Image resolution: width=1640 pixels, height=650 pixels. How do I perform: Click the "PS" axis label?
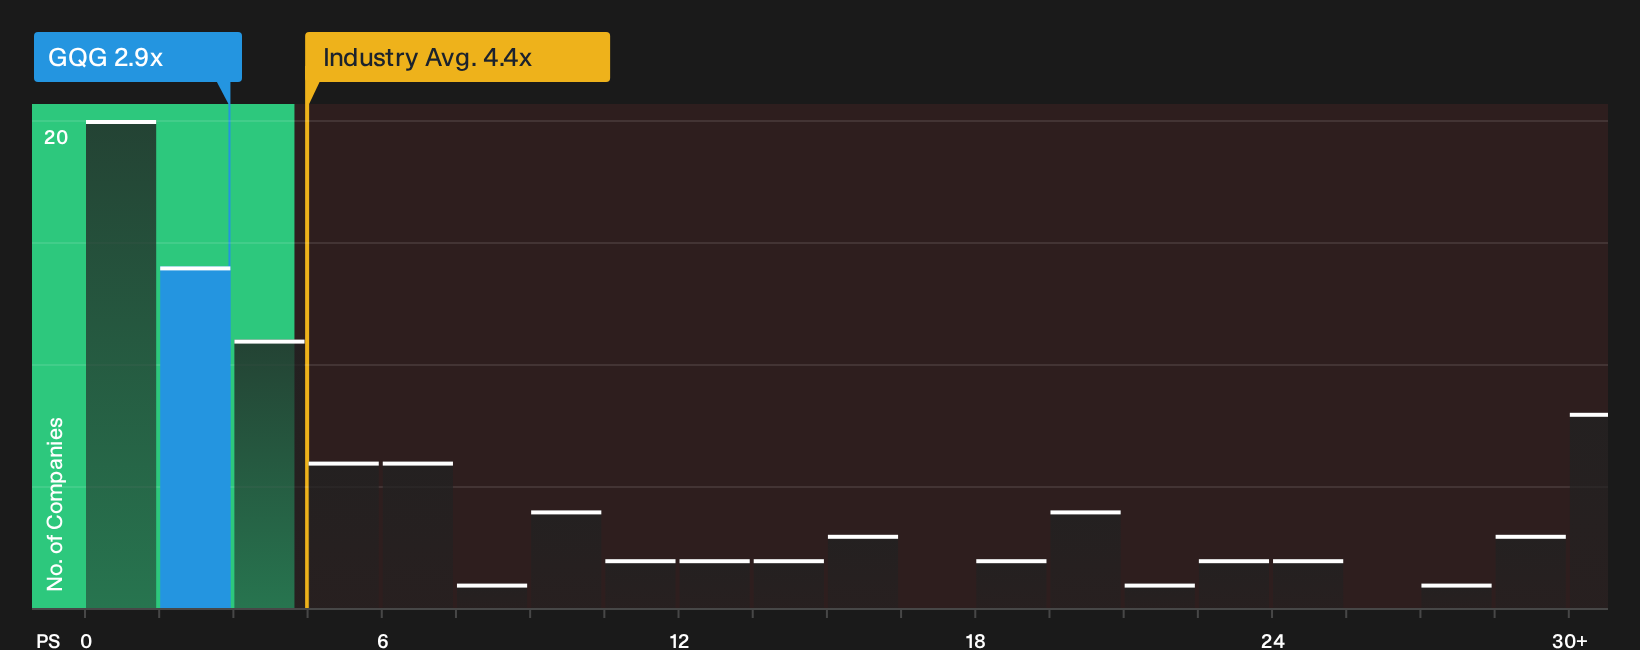(48, 641)
